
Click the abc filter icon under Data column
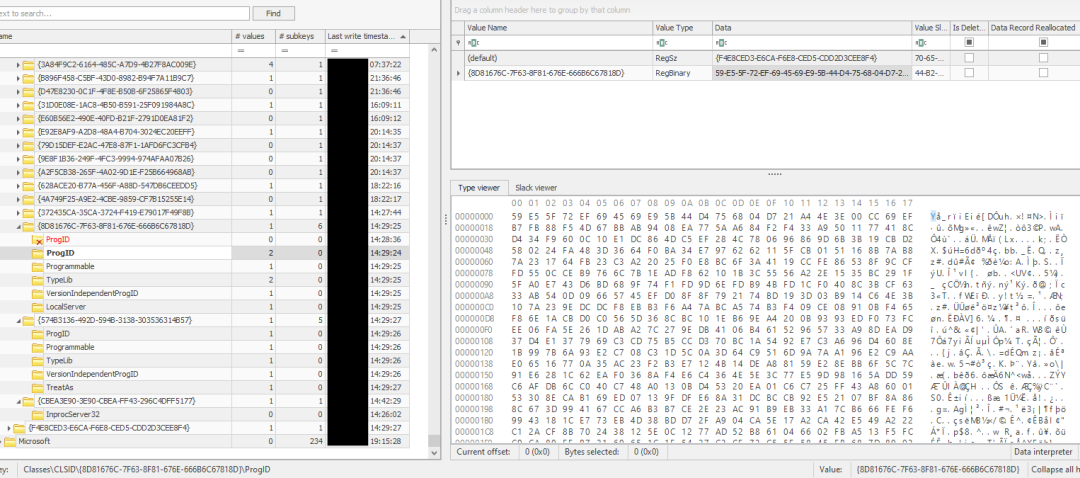[720, 43]
